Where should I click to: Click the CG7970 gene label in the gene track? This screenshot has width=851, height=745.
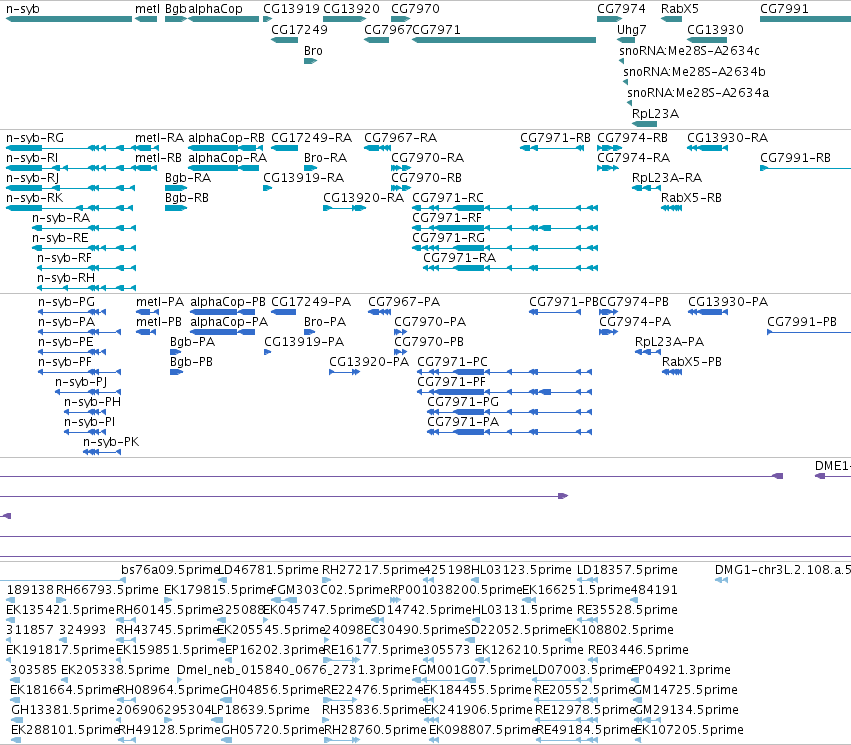[415, 9]
